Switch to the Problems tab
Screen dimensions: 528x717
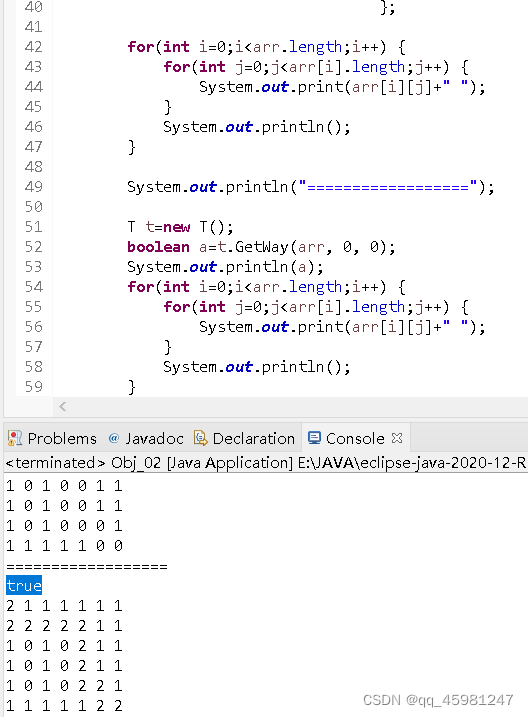pos(52,439)
